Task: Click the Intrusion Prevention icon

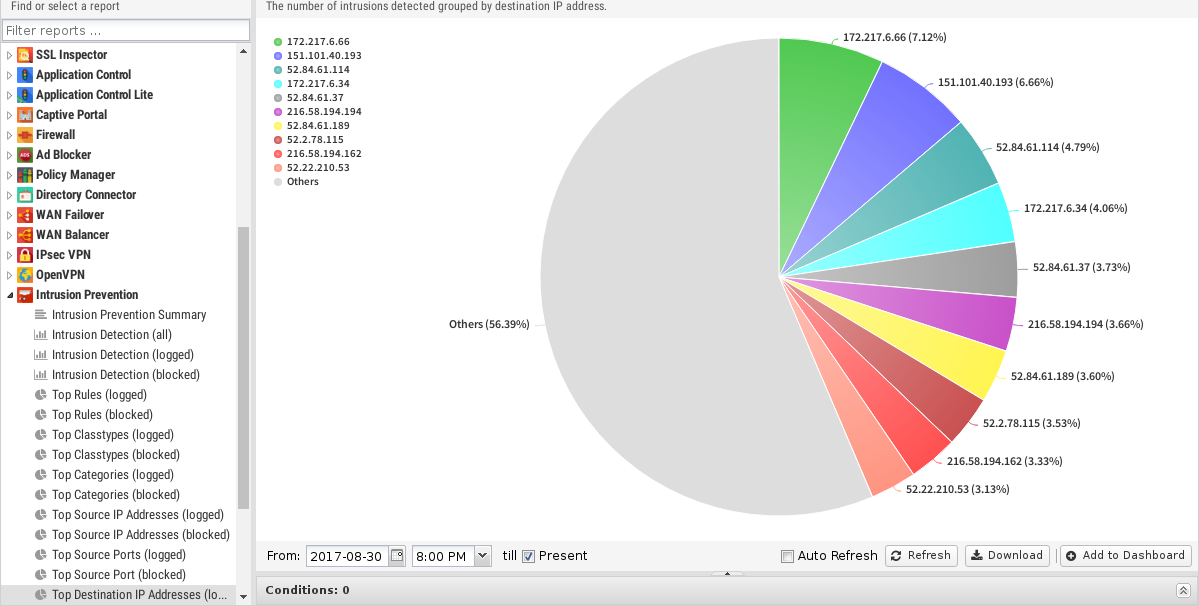Action: 24,295
